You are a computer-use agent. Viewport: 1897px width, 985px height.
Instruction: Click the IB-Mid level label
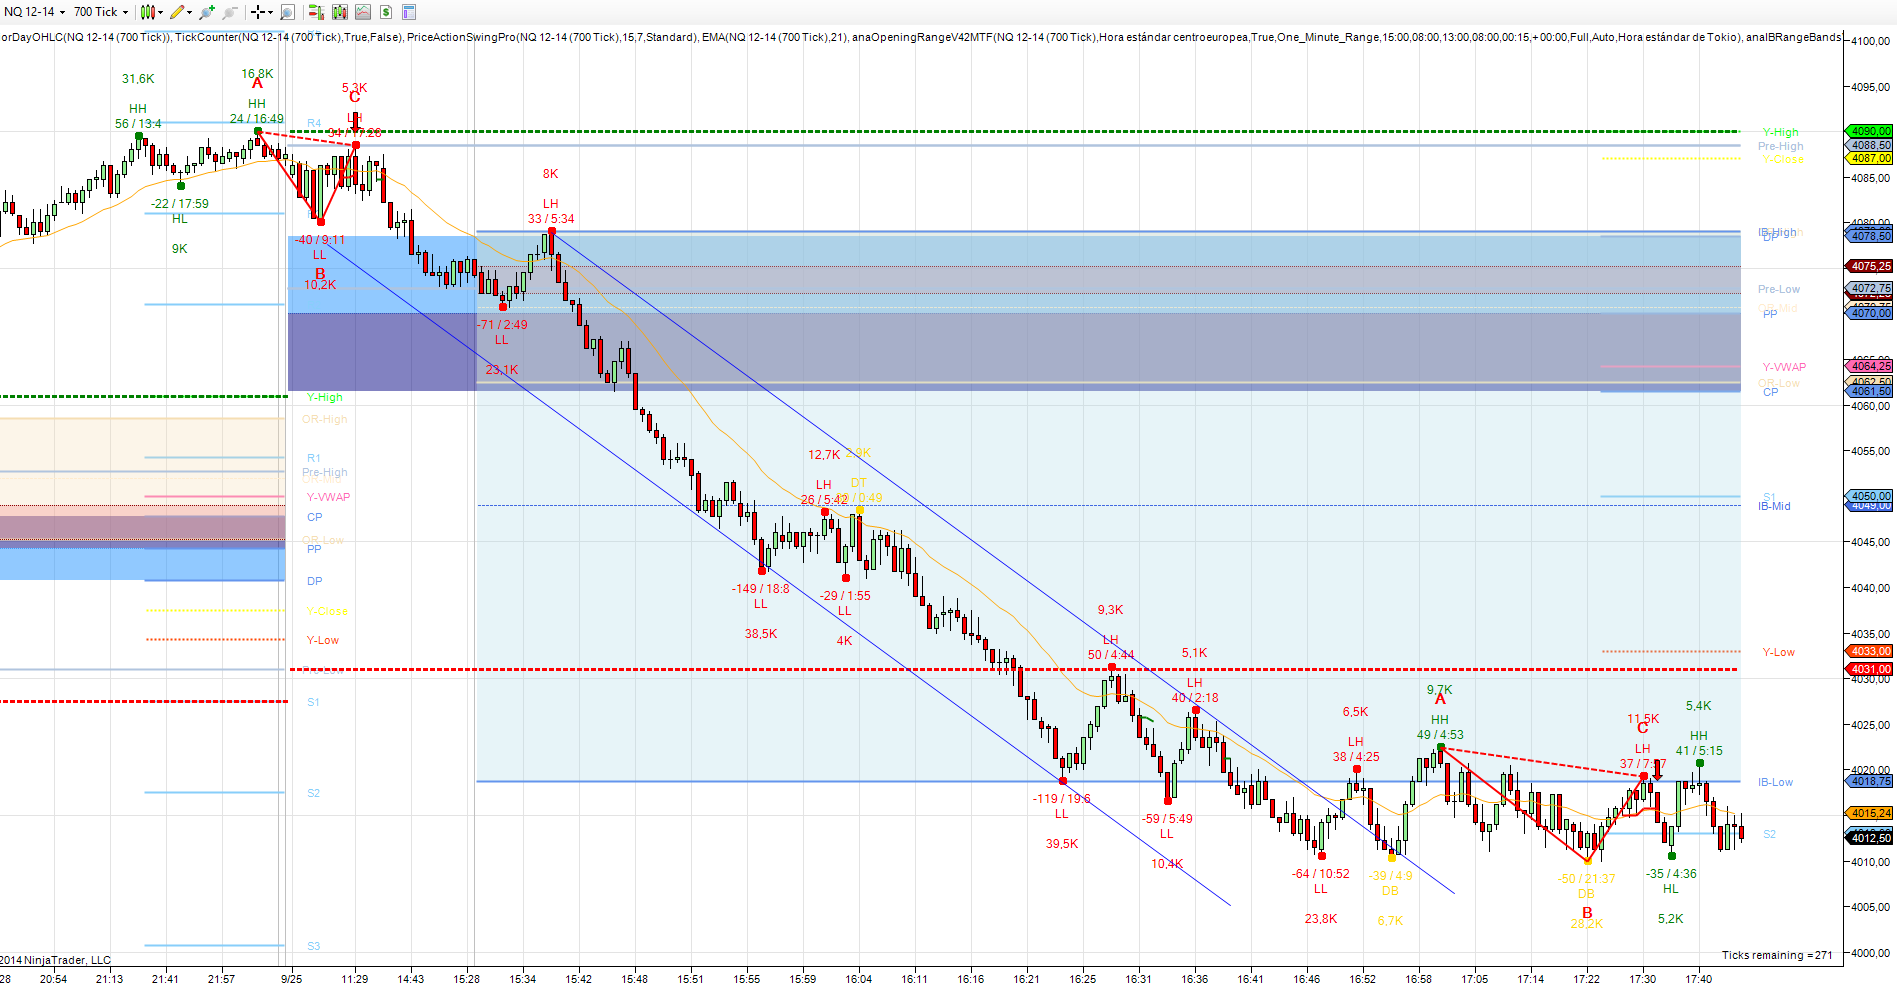point(1774,506)
